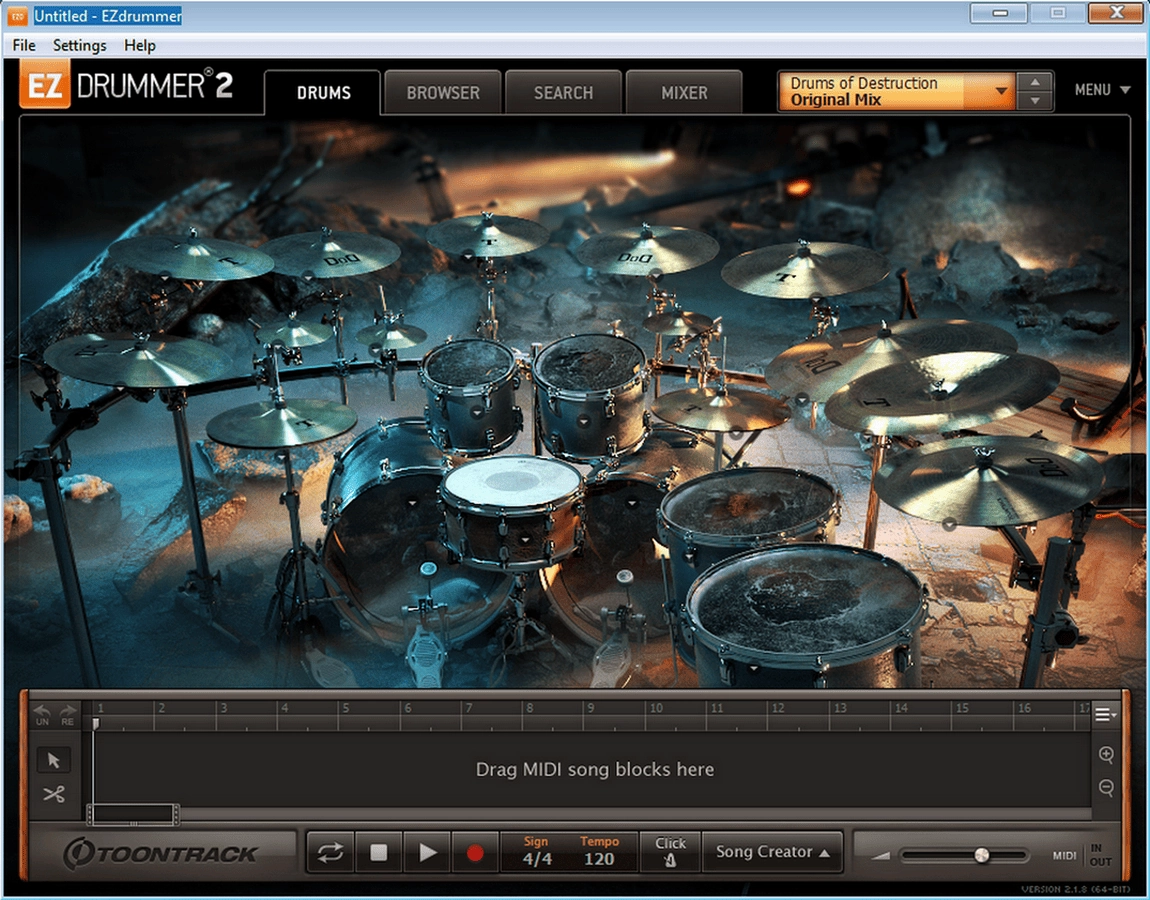The width and height of the screenshot is (1150, 900).
Task: Hit the top-center T cymbal
Action: [x=487, y=236]
